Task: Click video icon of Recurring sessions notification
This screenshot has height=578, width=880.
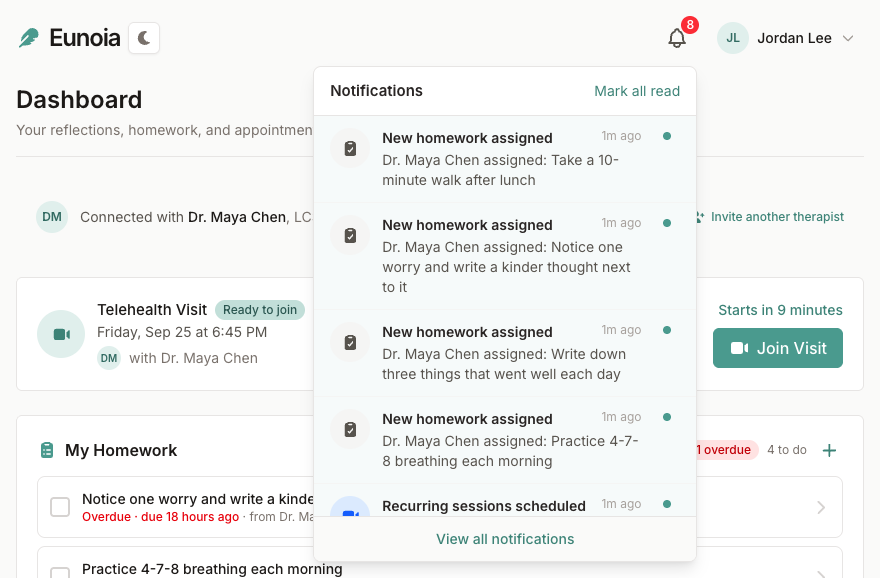Action: (350, 508)
